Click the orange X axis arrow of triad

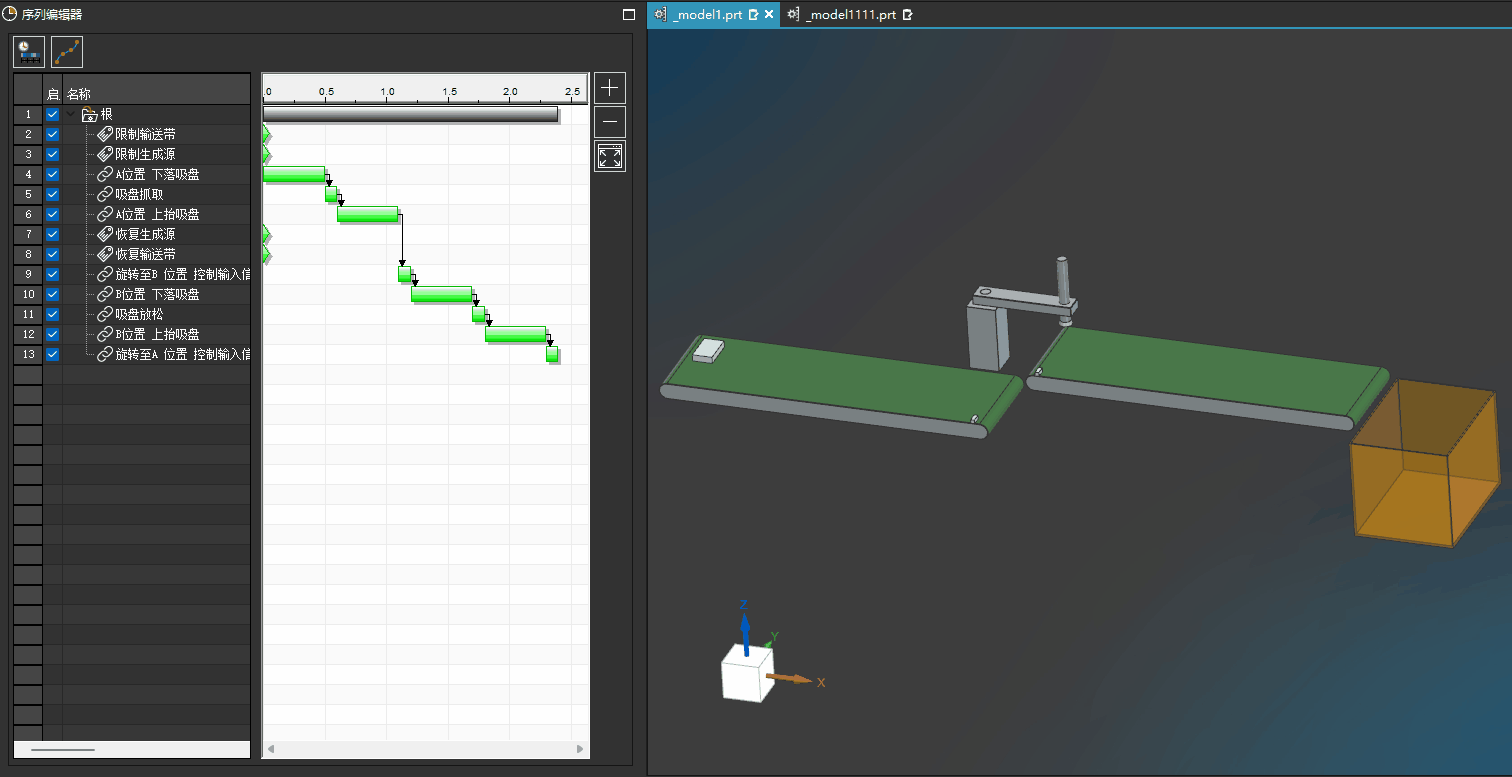click(x=790, y=679)
